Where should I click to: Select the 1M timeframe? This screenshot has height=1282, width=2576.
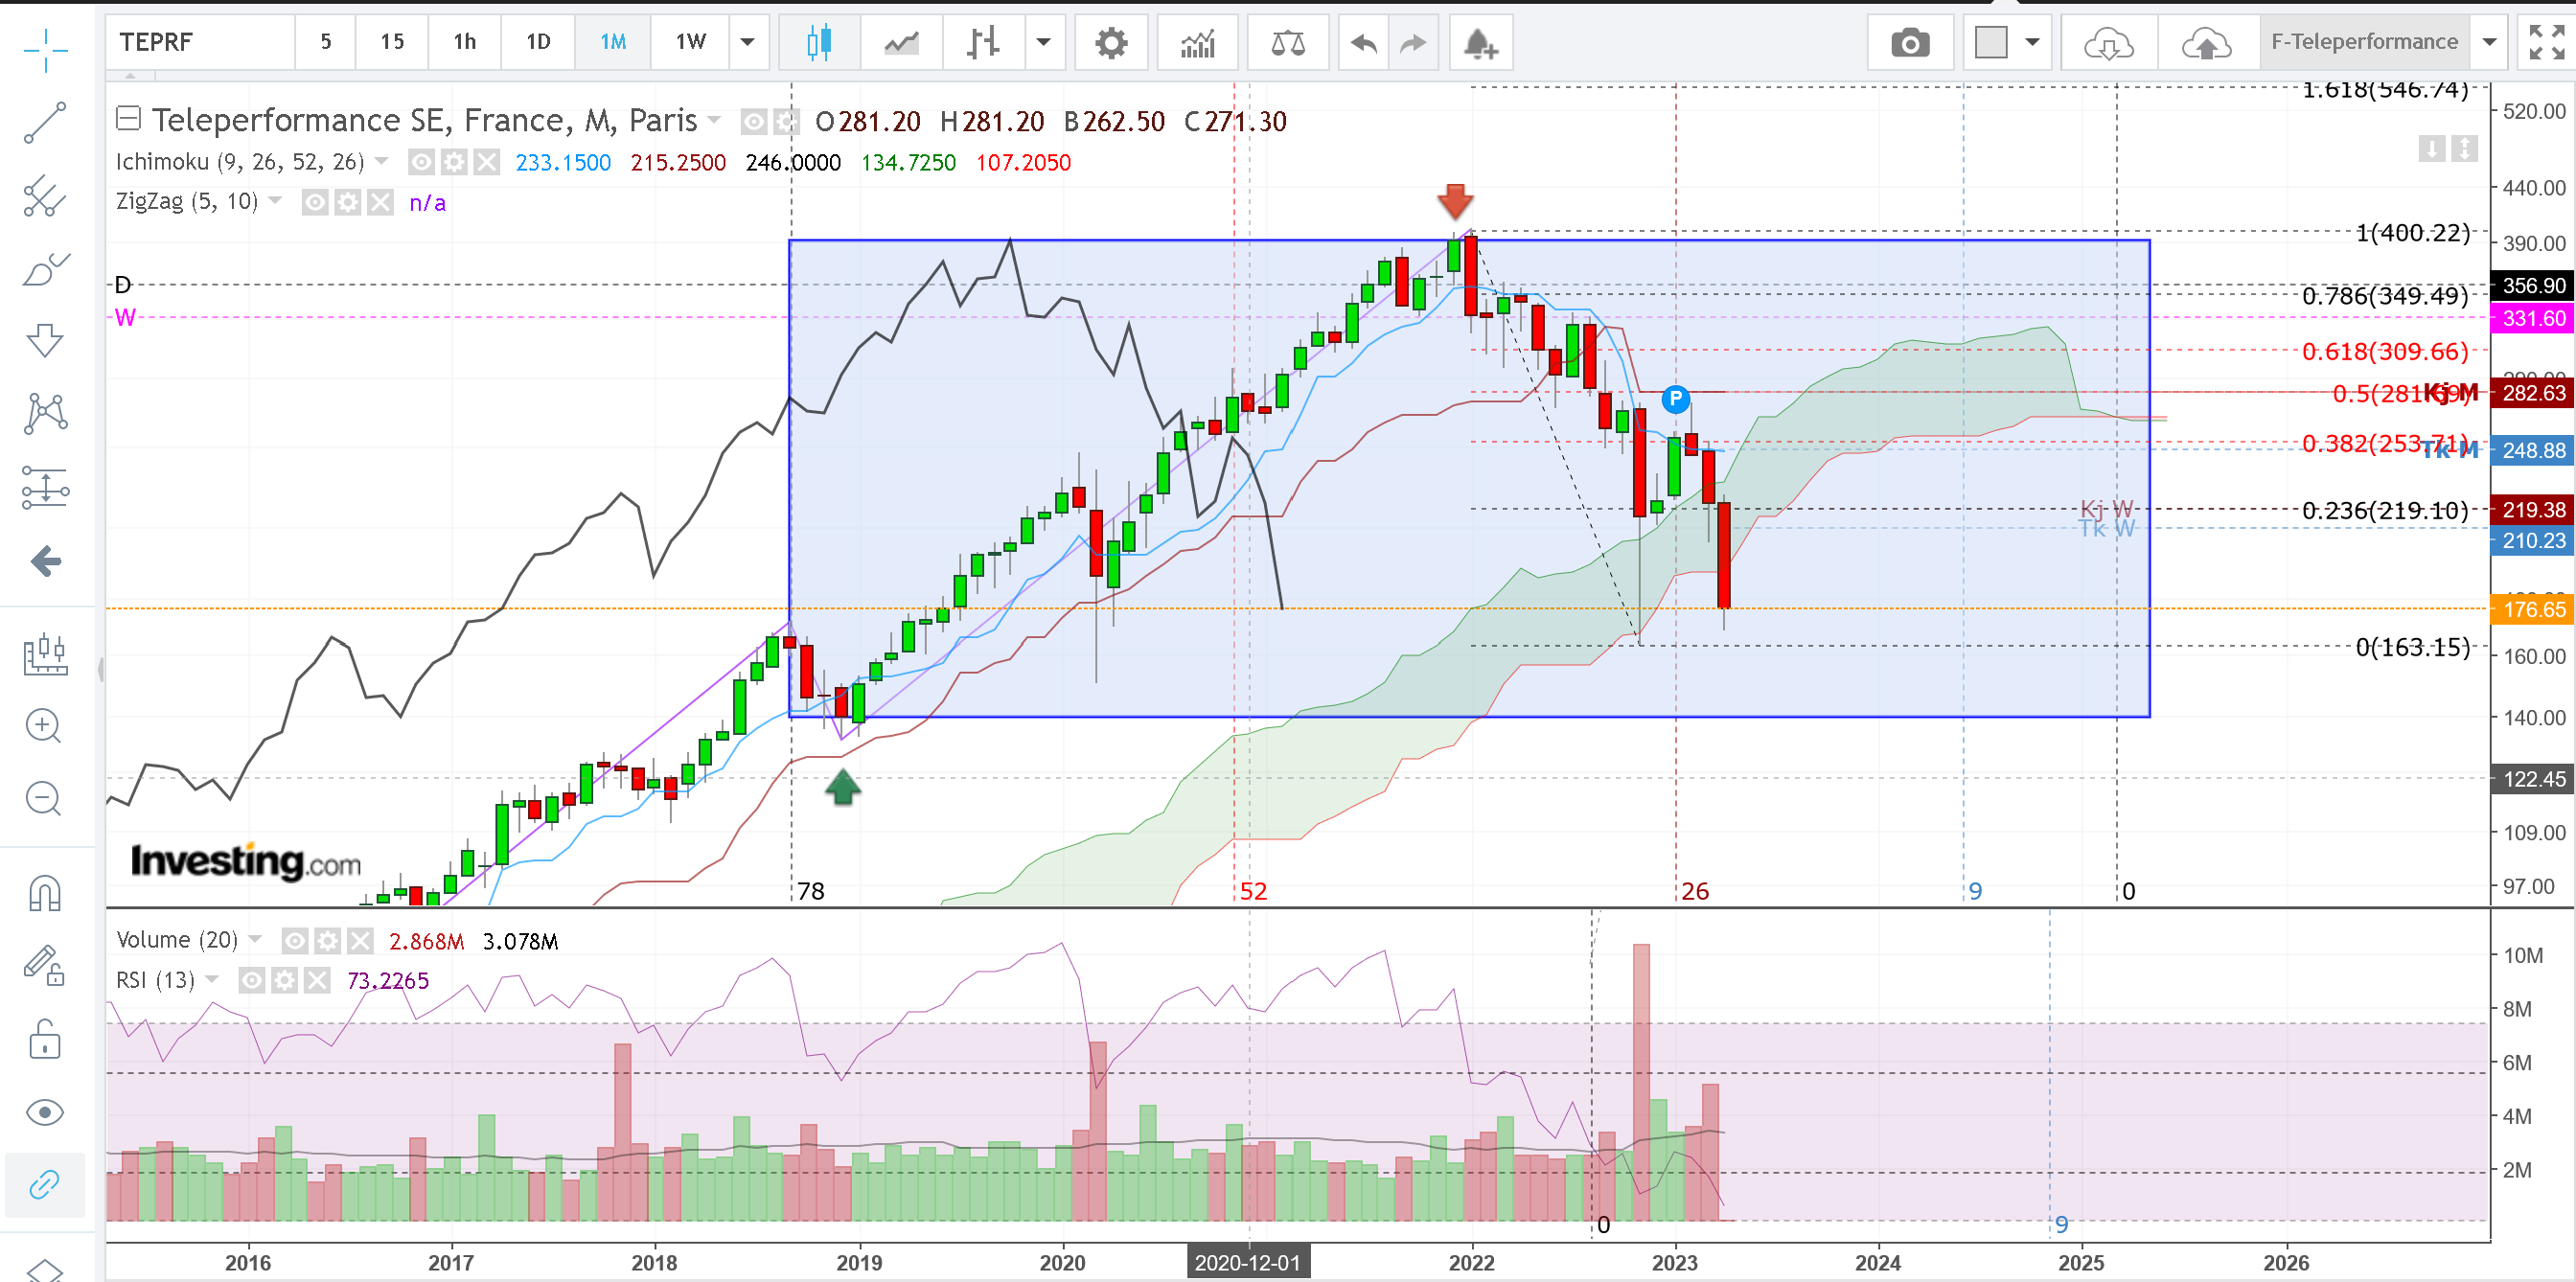[x=613, y=42]
